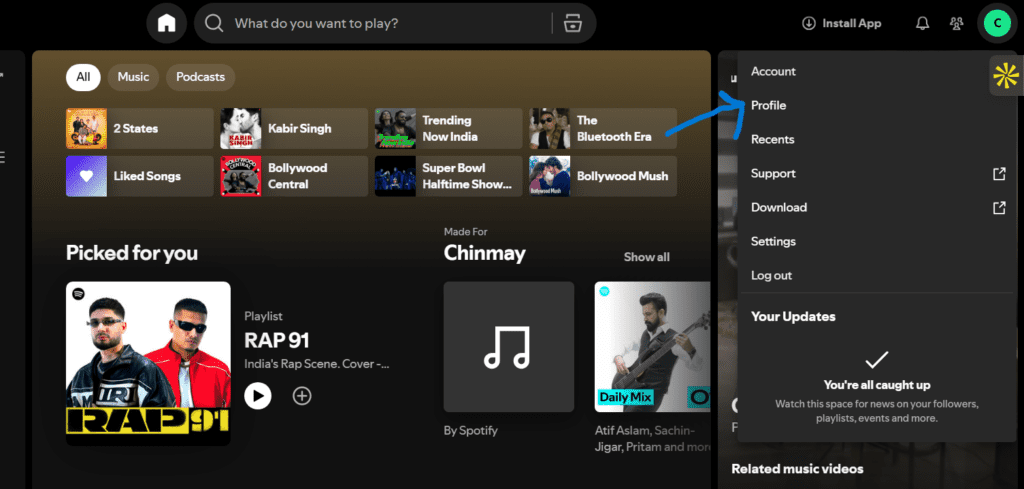
Task: Open Liked Songs heart tile
Action: 86,176
